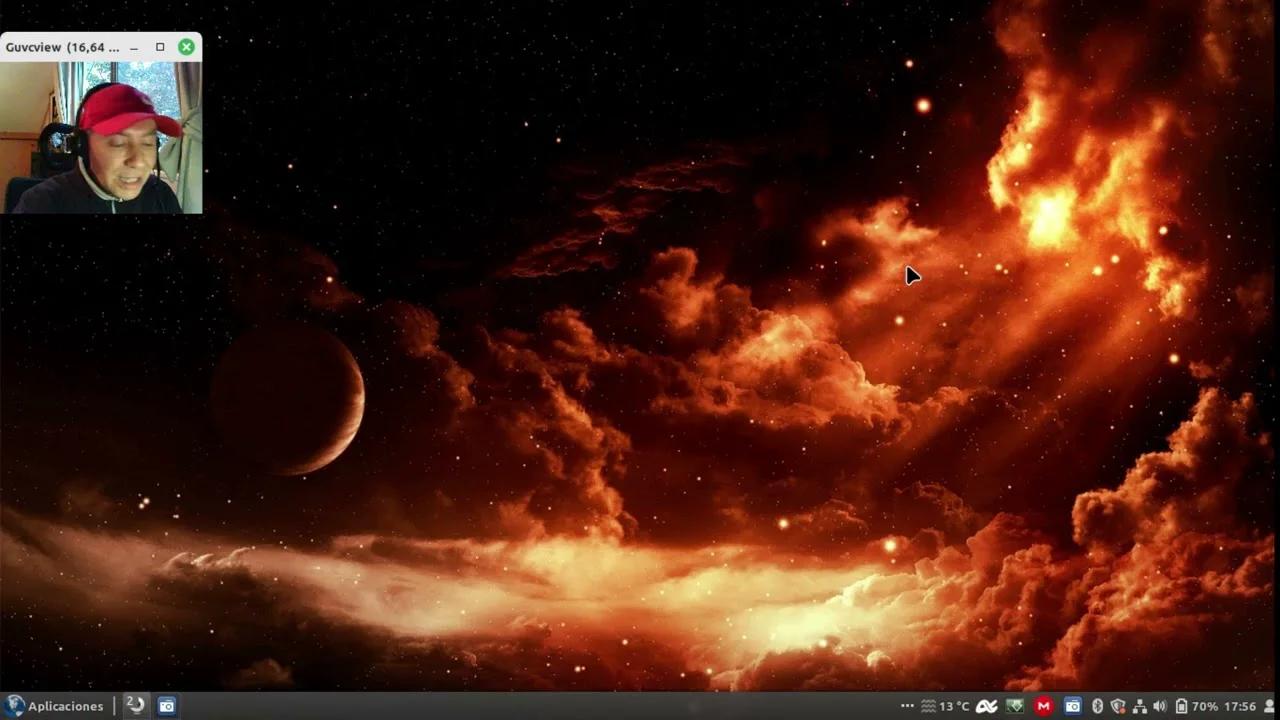Click the user session icon at tray end

click(1269, 706)
